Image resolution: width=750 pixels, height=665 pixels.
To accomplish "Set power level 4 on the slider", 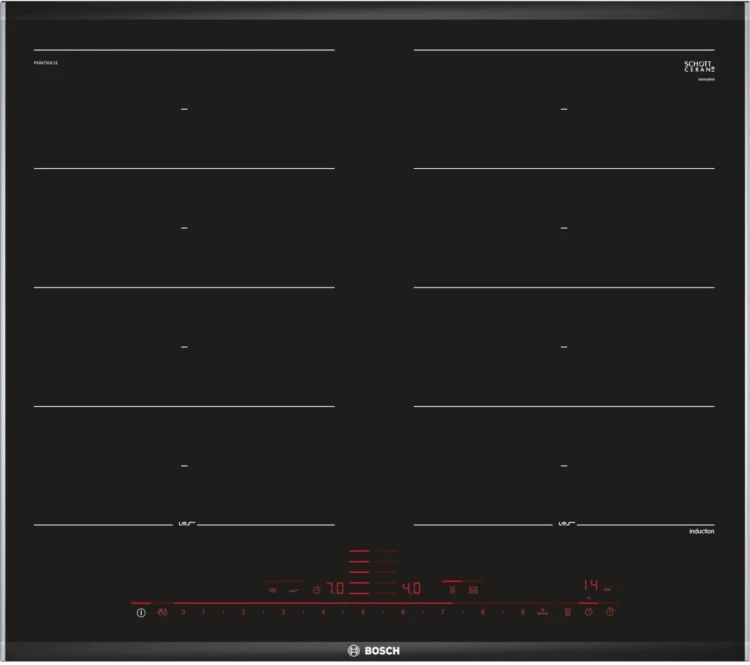I will tap(323, 612).
